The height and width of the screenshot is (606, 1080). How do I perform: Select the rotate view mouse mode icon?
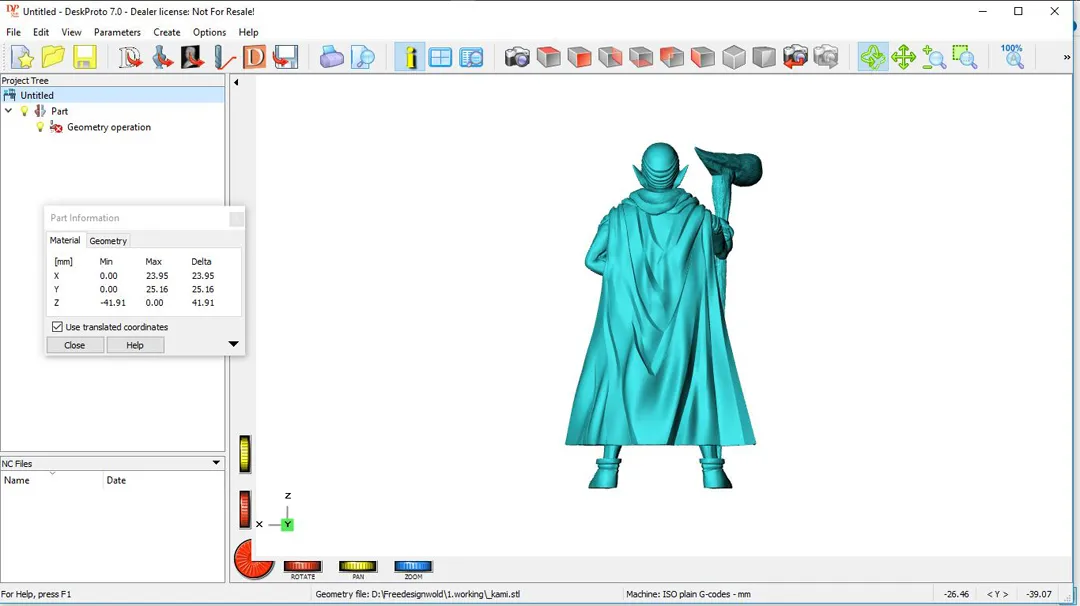[872, 57]
